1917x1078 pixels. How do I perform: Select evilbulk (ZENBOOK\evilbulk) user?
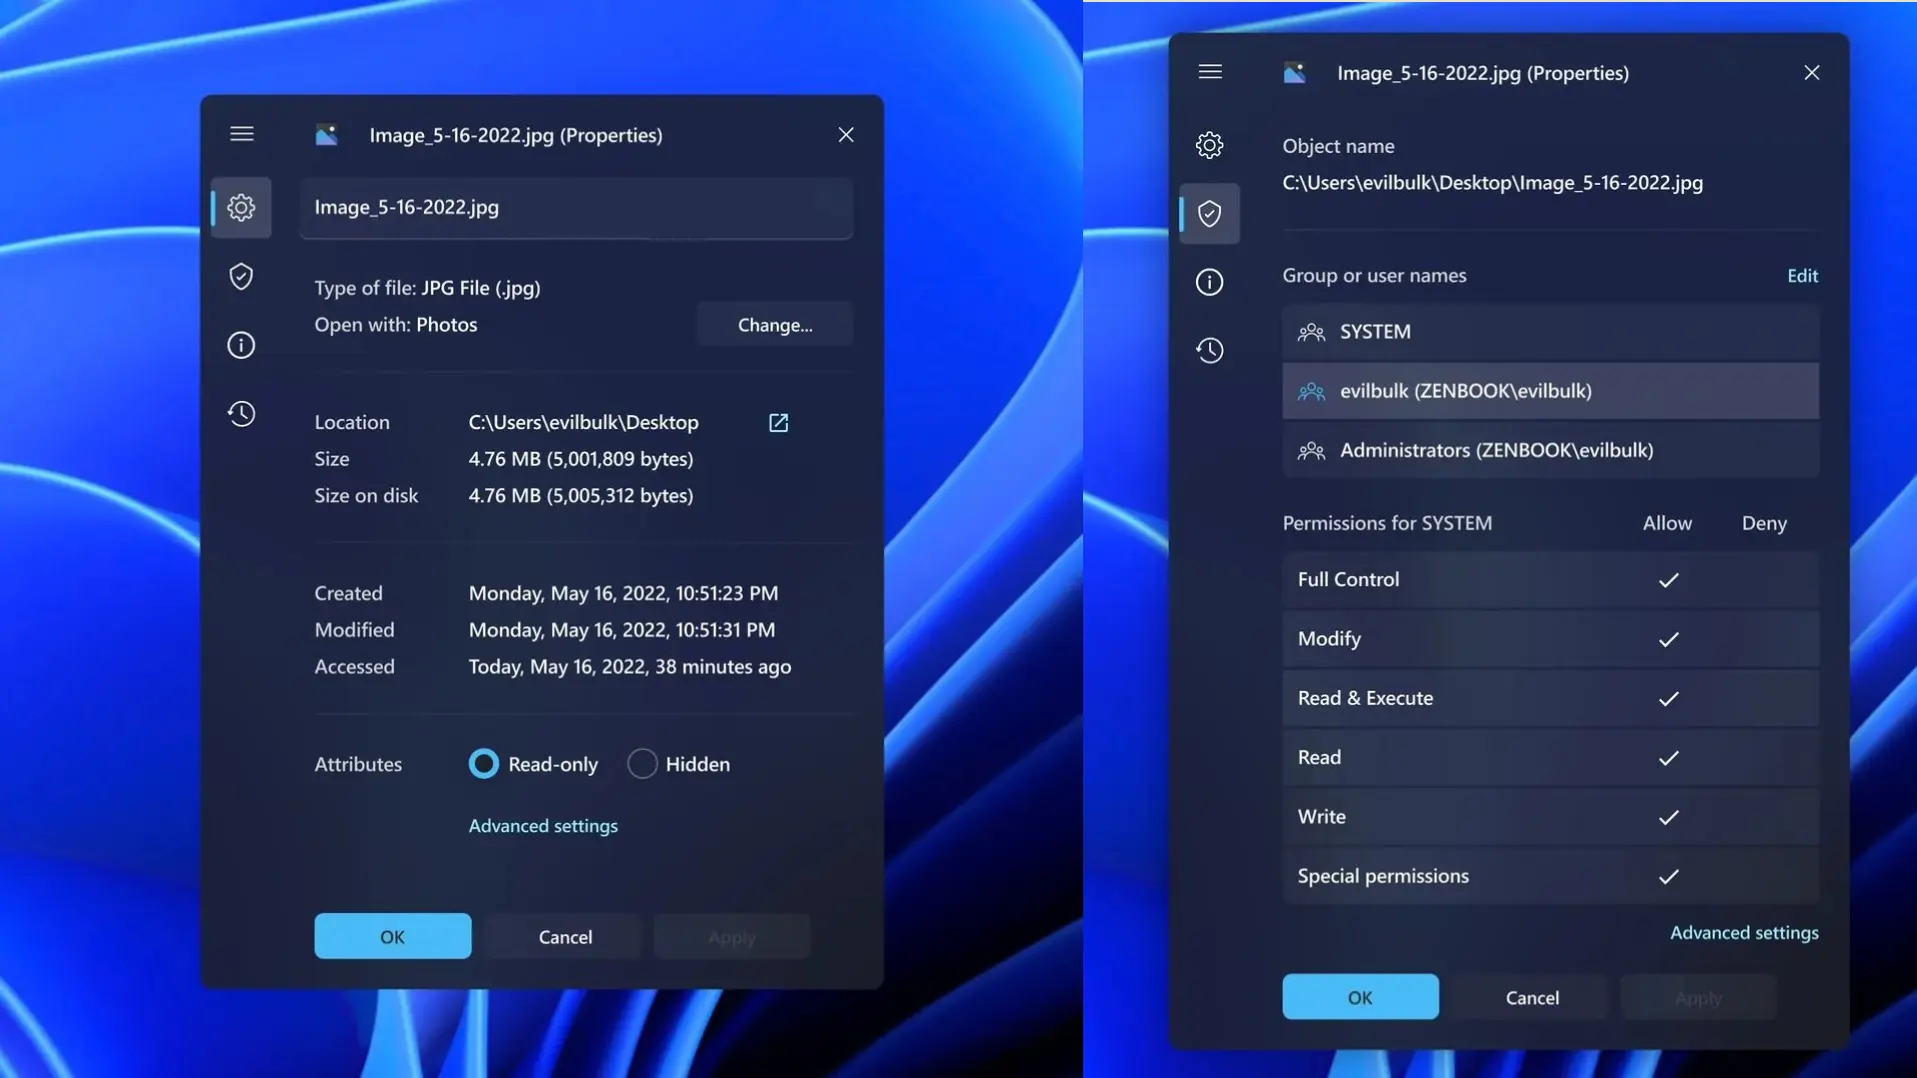(1550, 391)
